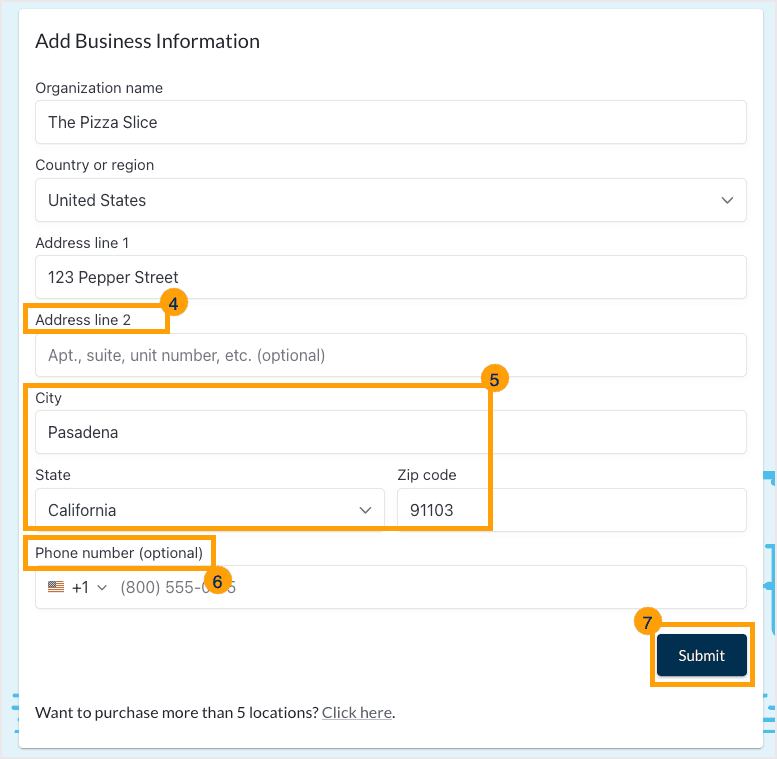Click the "Organization name" label text
Image resolution: width=777 pixels, height=759 pixels.
tap(99, 88)
